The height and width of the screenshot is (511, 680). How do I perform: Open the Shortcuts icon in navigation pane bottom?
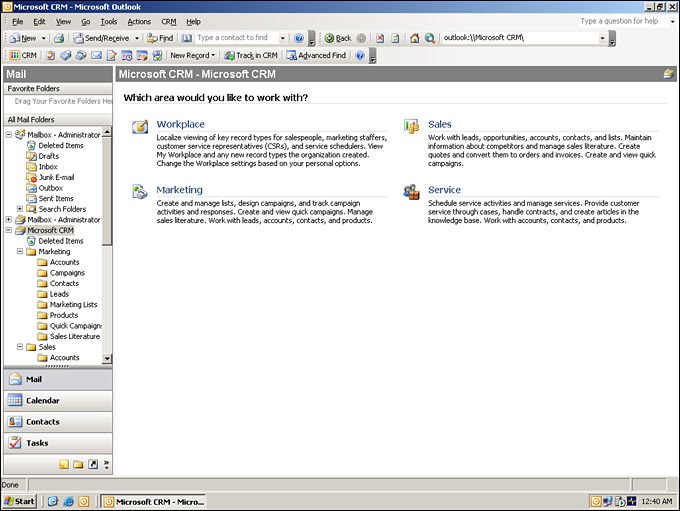click(93, 464)
